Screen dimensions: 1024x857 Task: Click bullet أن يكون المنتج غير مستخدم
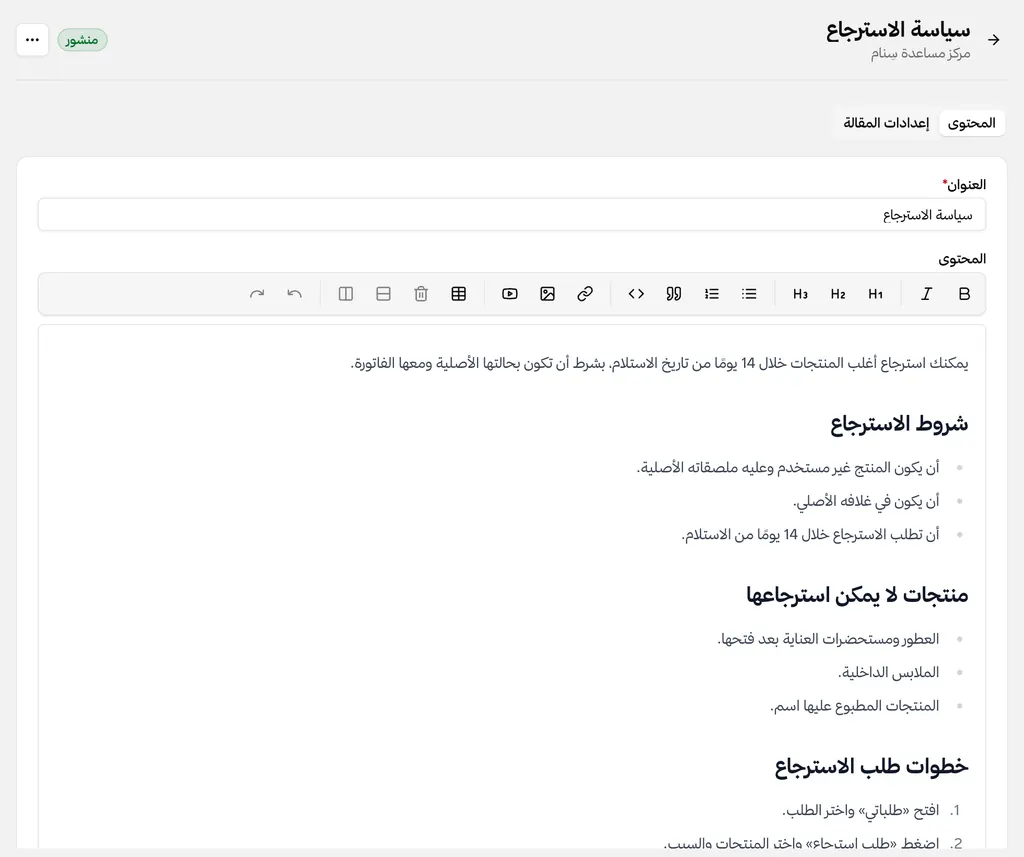pyautogui.click(x=788, y=468)
